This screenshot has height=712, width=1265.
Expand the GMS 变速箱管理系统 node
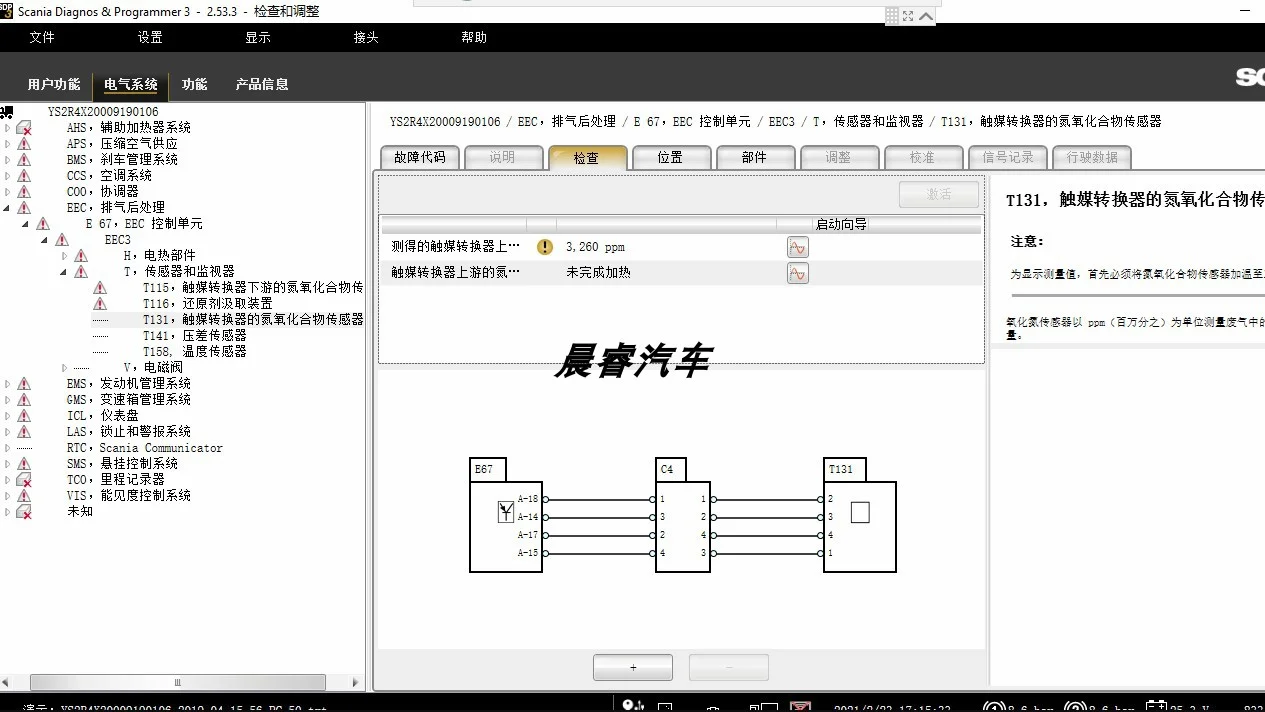(x=8, y=400)
